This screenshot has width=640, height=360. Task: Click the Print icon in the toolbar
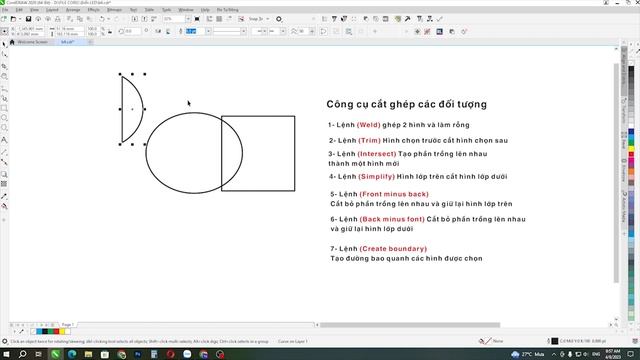(58, 19)
